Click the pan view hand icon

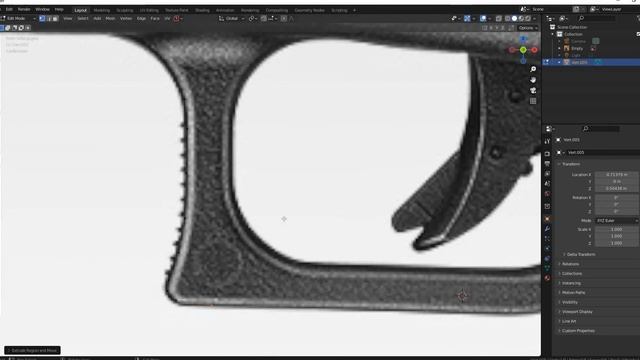(x=533, y=80)
